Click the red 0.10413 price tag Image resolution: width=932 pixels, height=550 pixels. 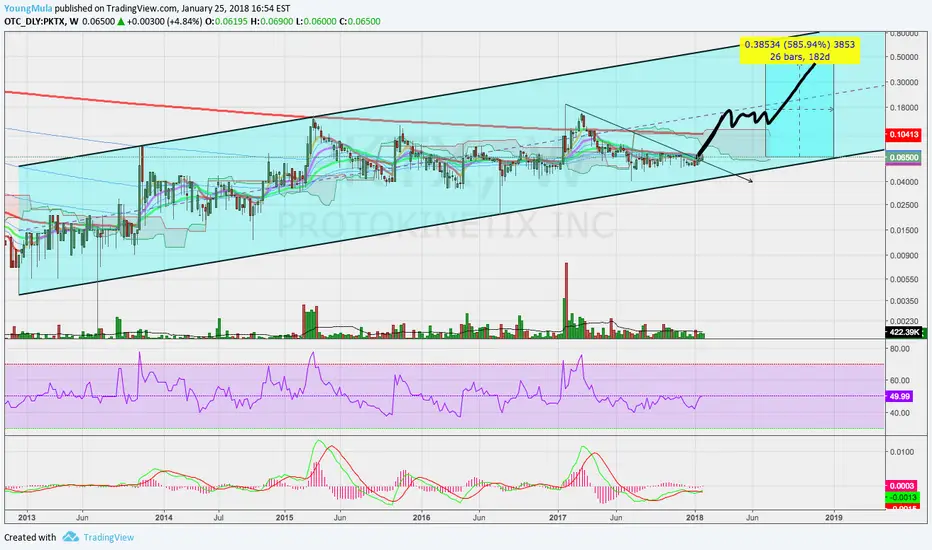point(903,135)
